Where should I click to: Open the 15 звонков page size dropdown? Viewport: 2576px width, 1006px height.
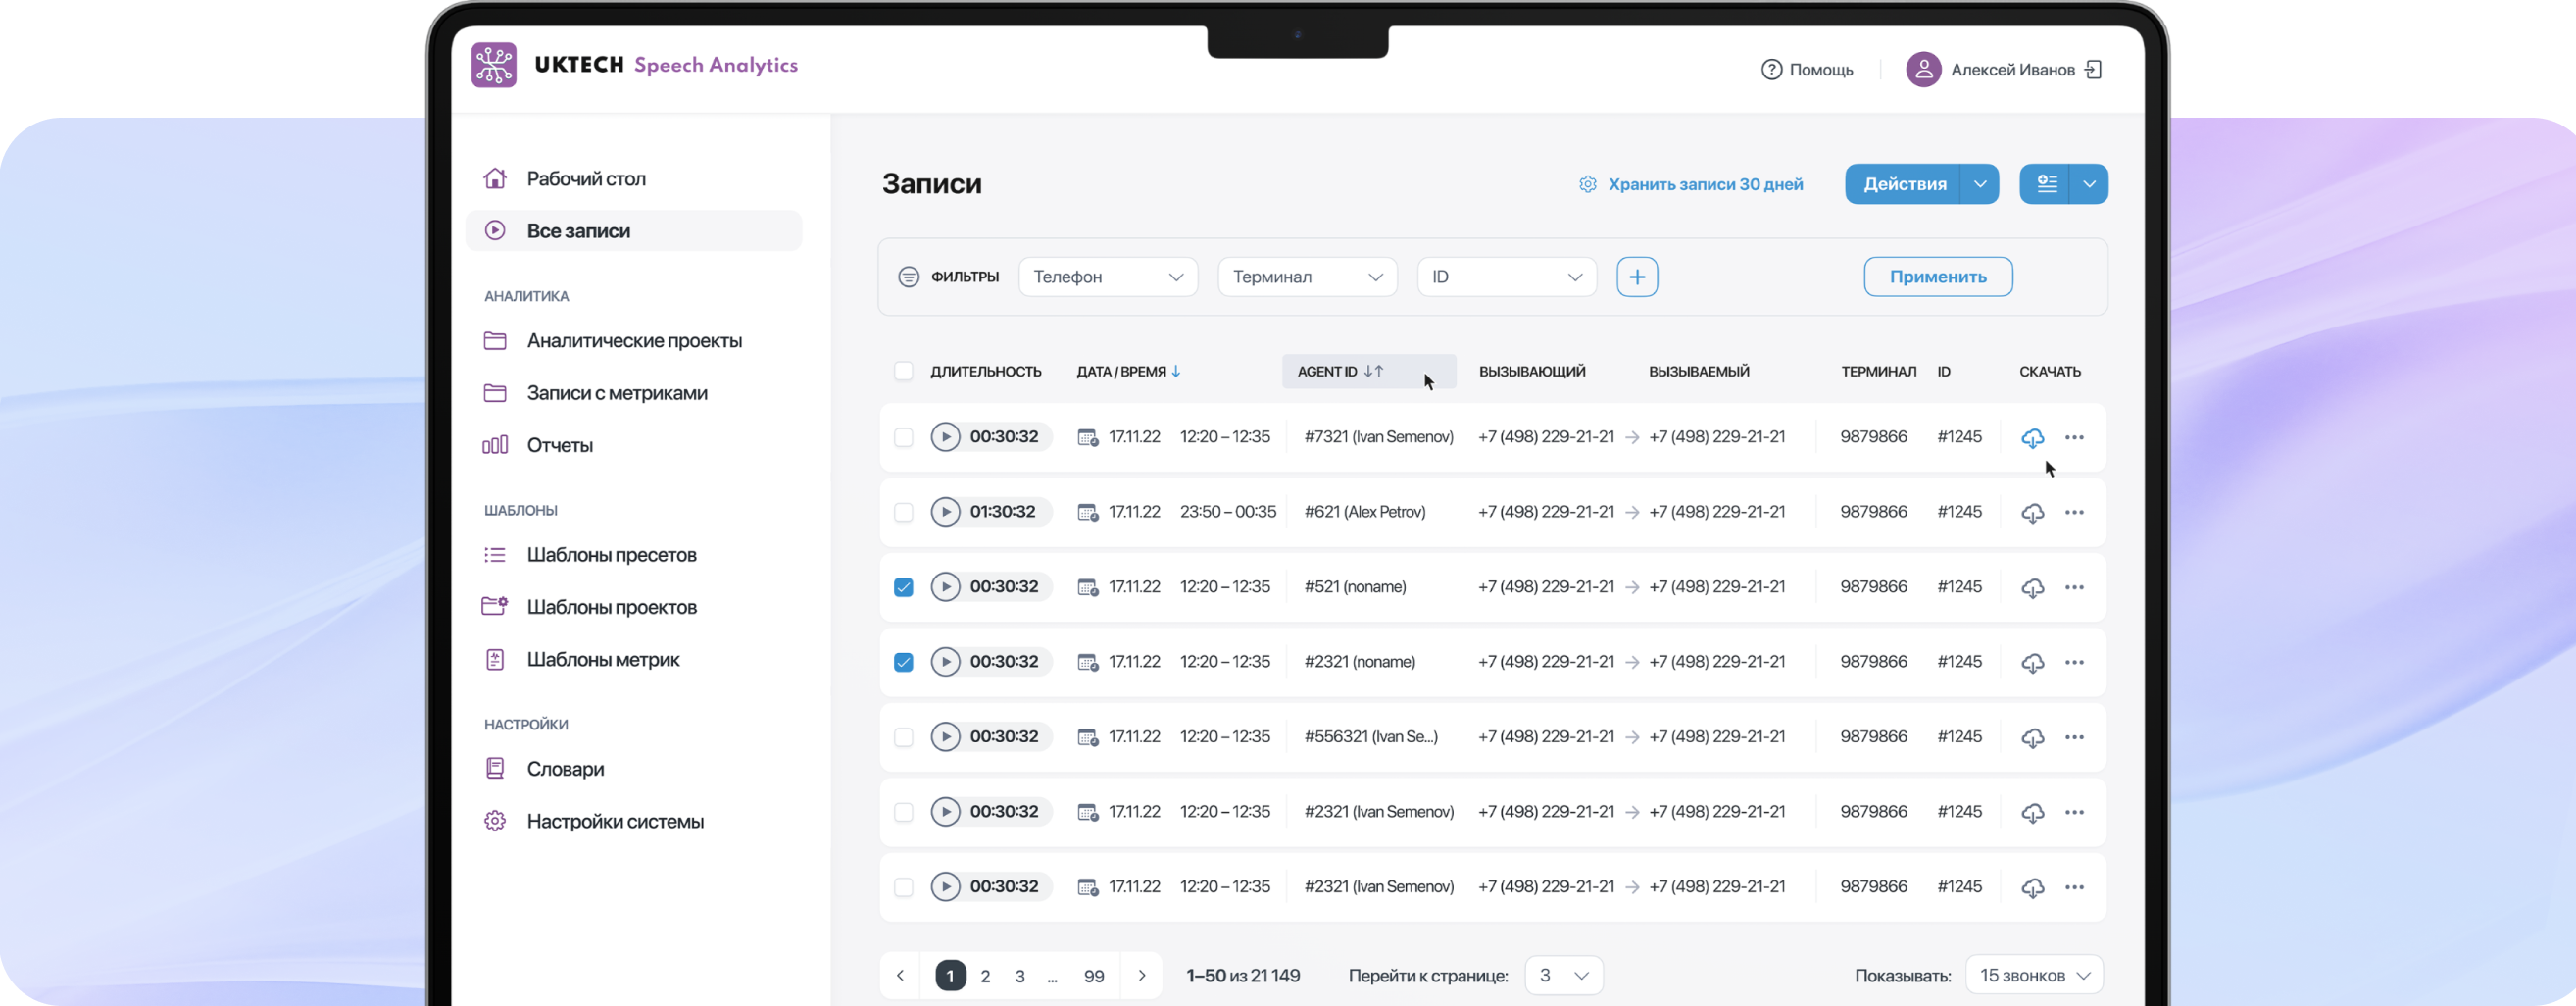(2033, 975)
